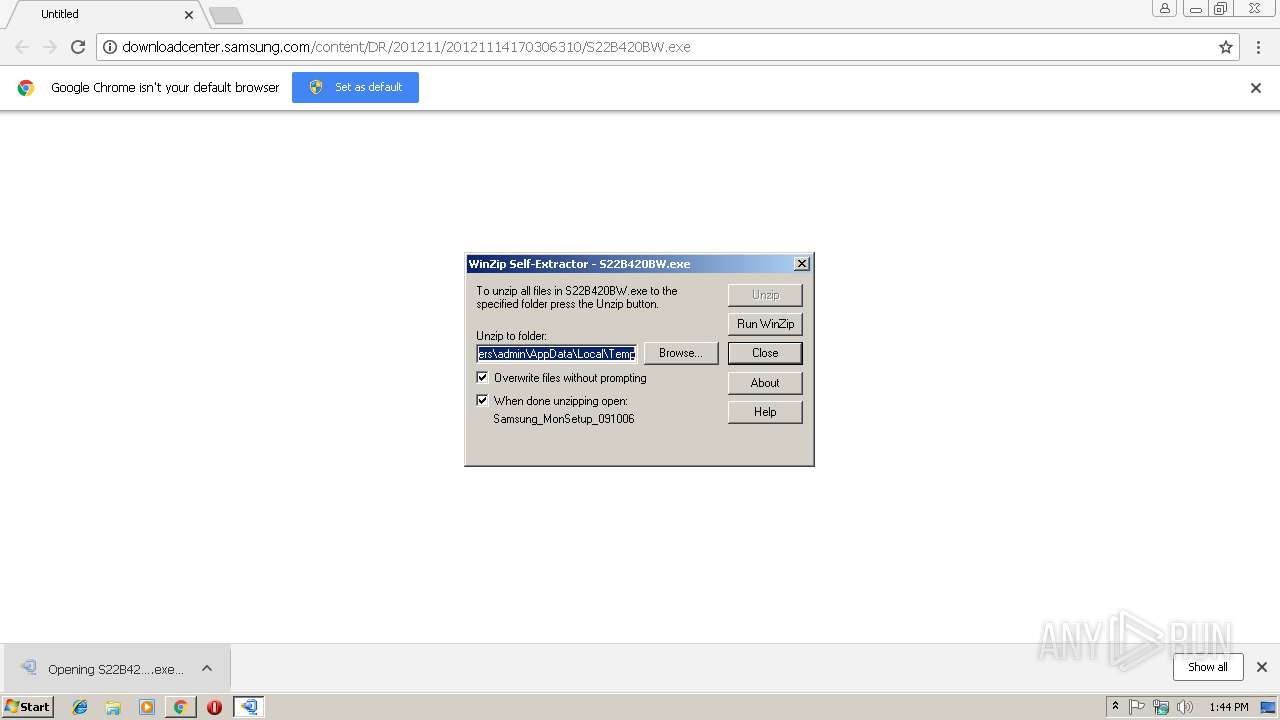Click the browser back arrow

[x=22, y=47]
